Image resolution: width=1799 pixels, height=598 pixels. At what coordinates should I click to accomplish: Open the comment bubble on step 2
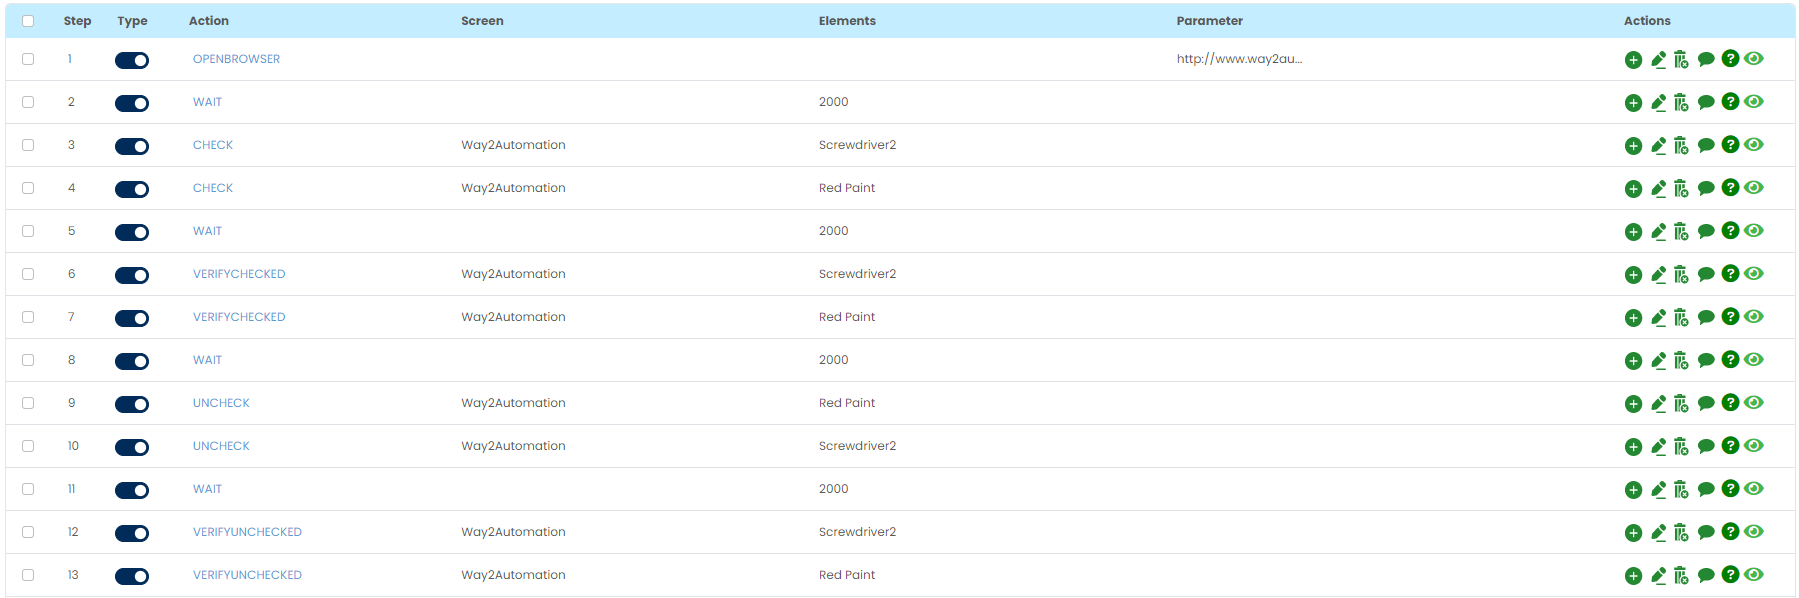tap(1706, 102)
